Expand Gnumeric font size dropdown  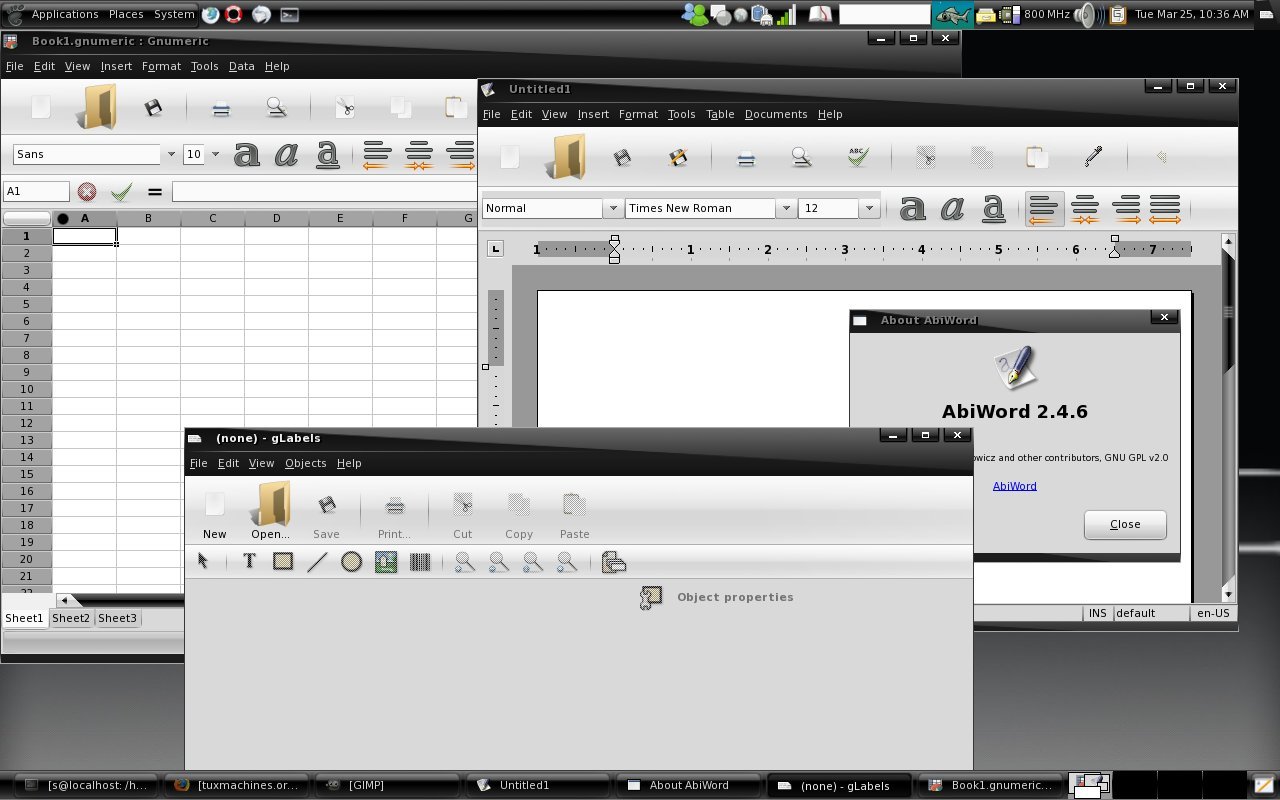[216, 154]
